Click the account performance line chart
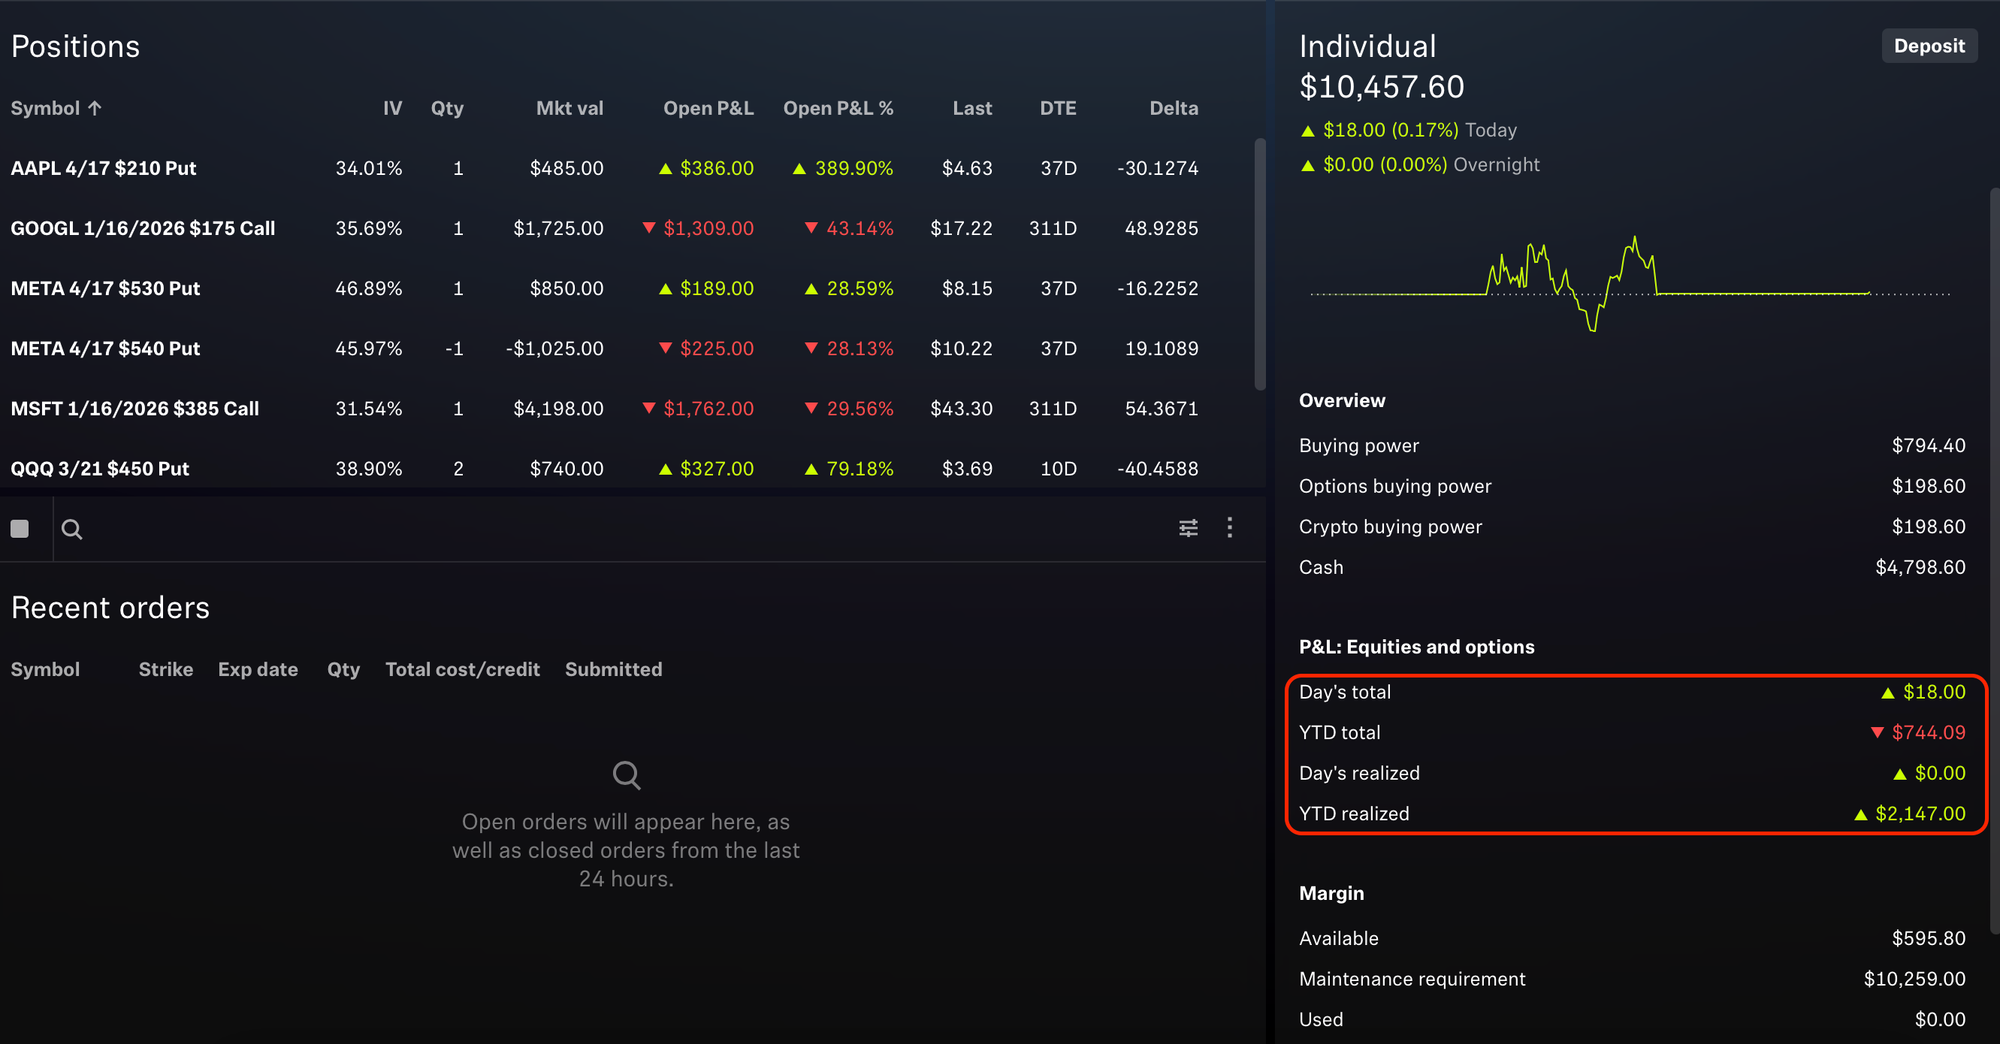This screenshot has height=1044, width=2000. pyautogui.click(x=1630, y=284)
